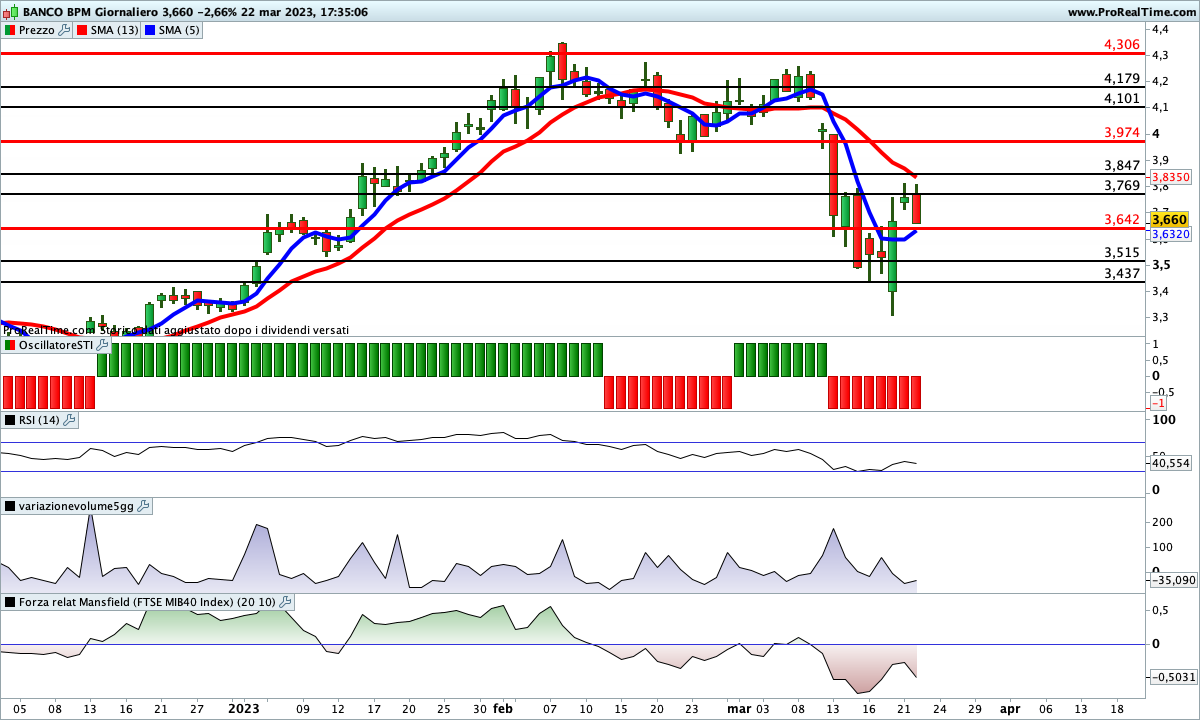Click the yellow 3,660 current price tag
Image resolution: width=1200 pixels, height=720 pixels.
click(1169, 219)
